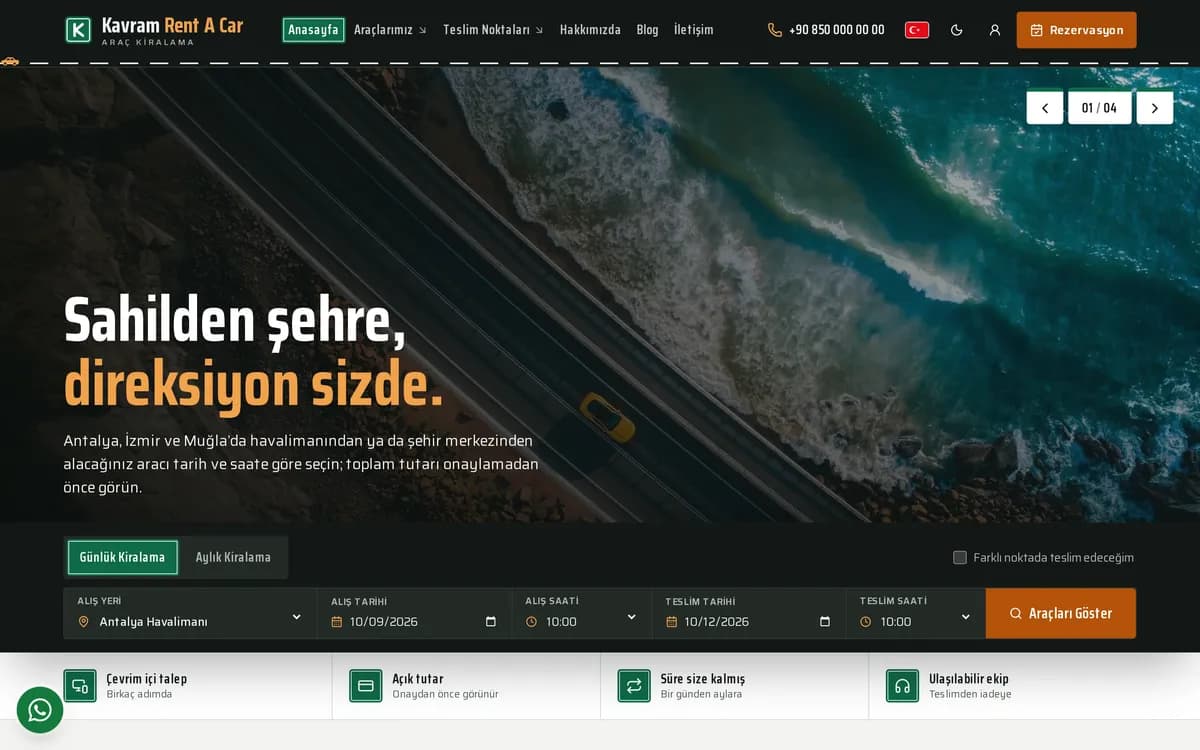The height and width of the screenshot is (750, 1200).
Task: Switch language via the Turkish flag icon
Action: click(917, 30)
